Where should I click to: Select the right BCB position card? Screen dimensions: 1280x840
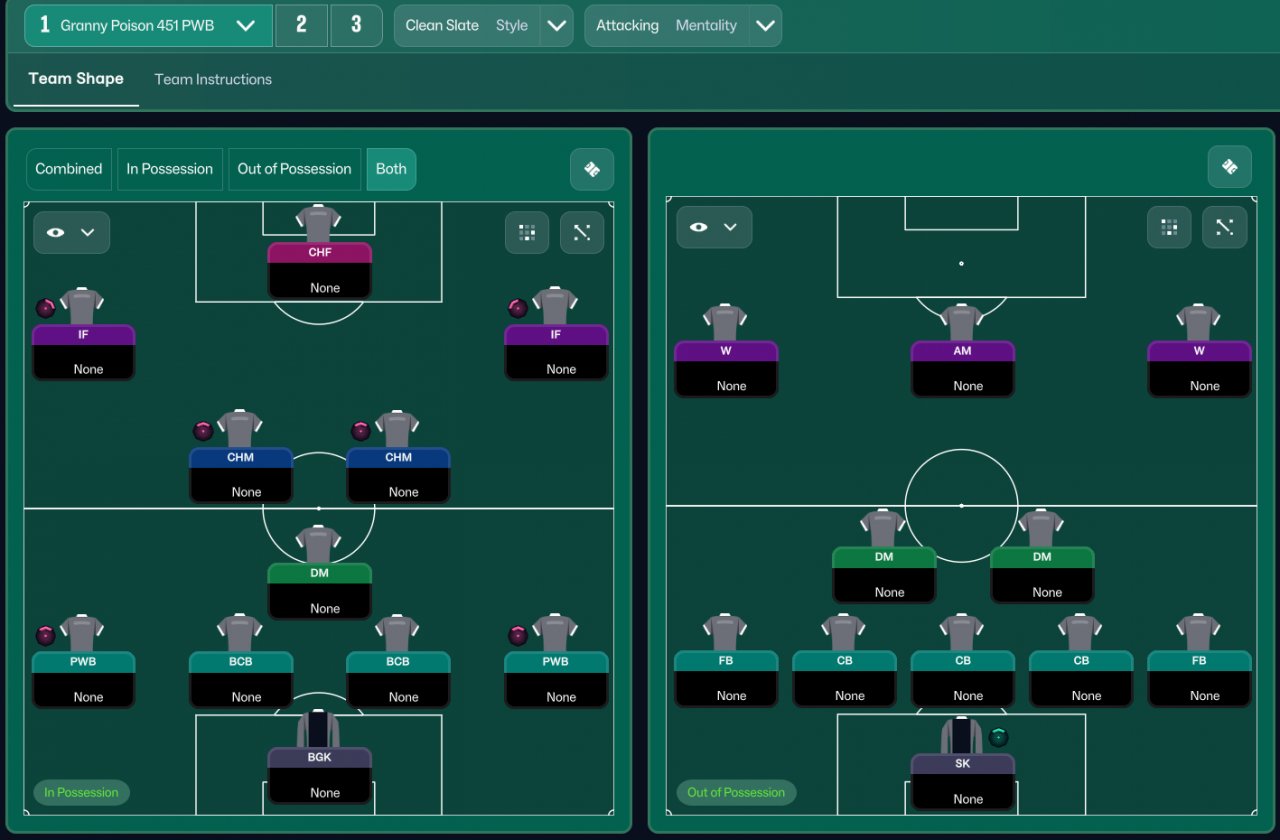click(x=398, y=680)
